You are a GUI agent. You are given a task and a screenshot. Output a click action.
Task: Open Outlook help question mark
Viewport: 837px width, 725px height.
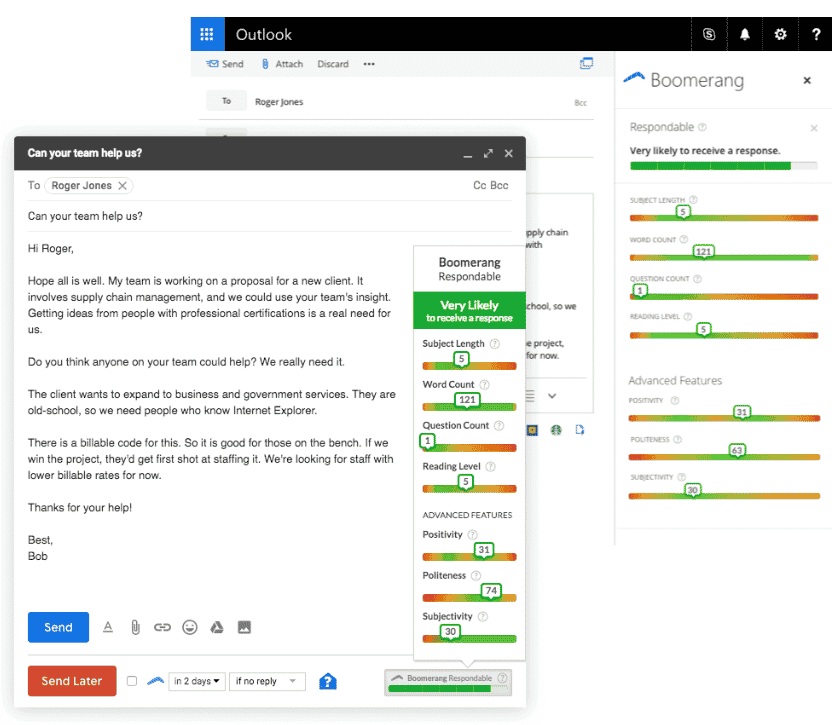816,34
